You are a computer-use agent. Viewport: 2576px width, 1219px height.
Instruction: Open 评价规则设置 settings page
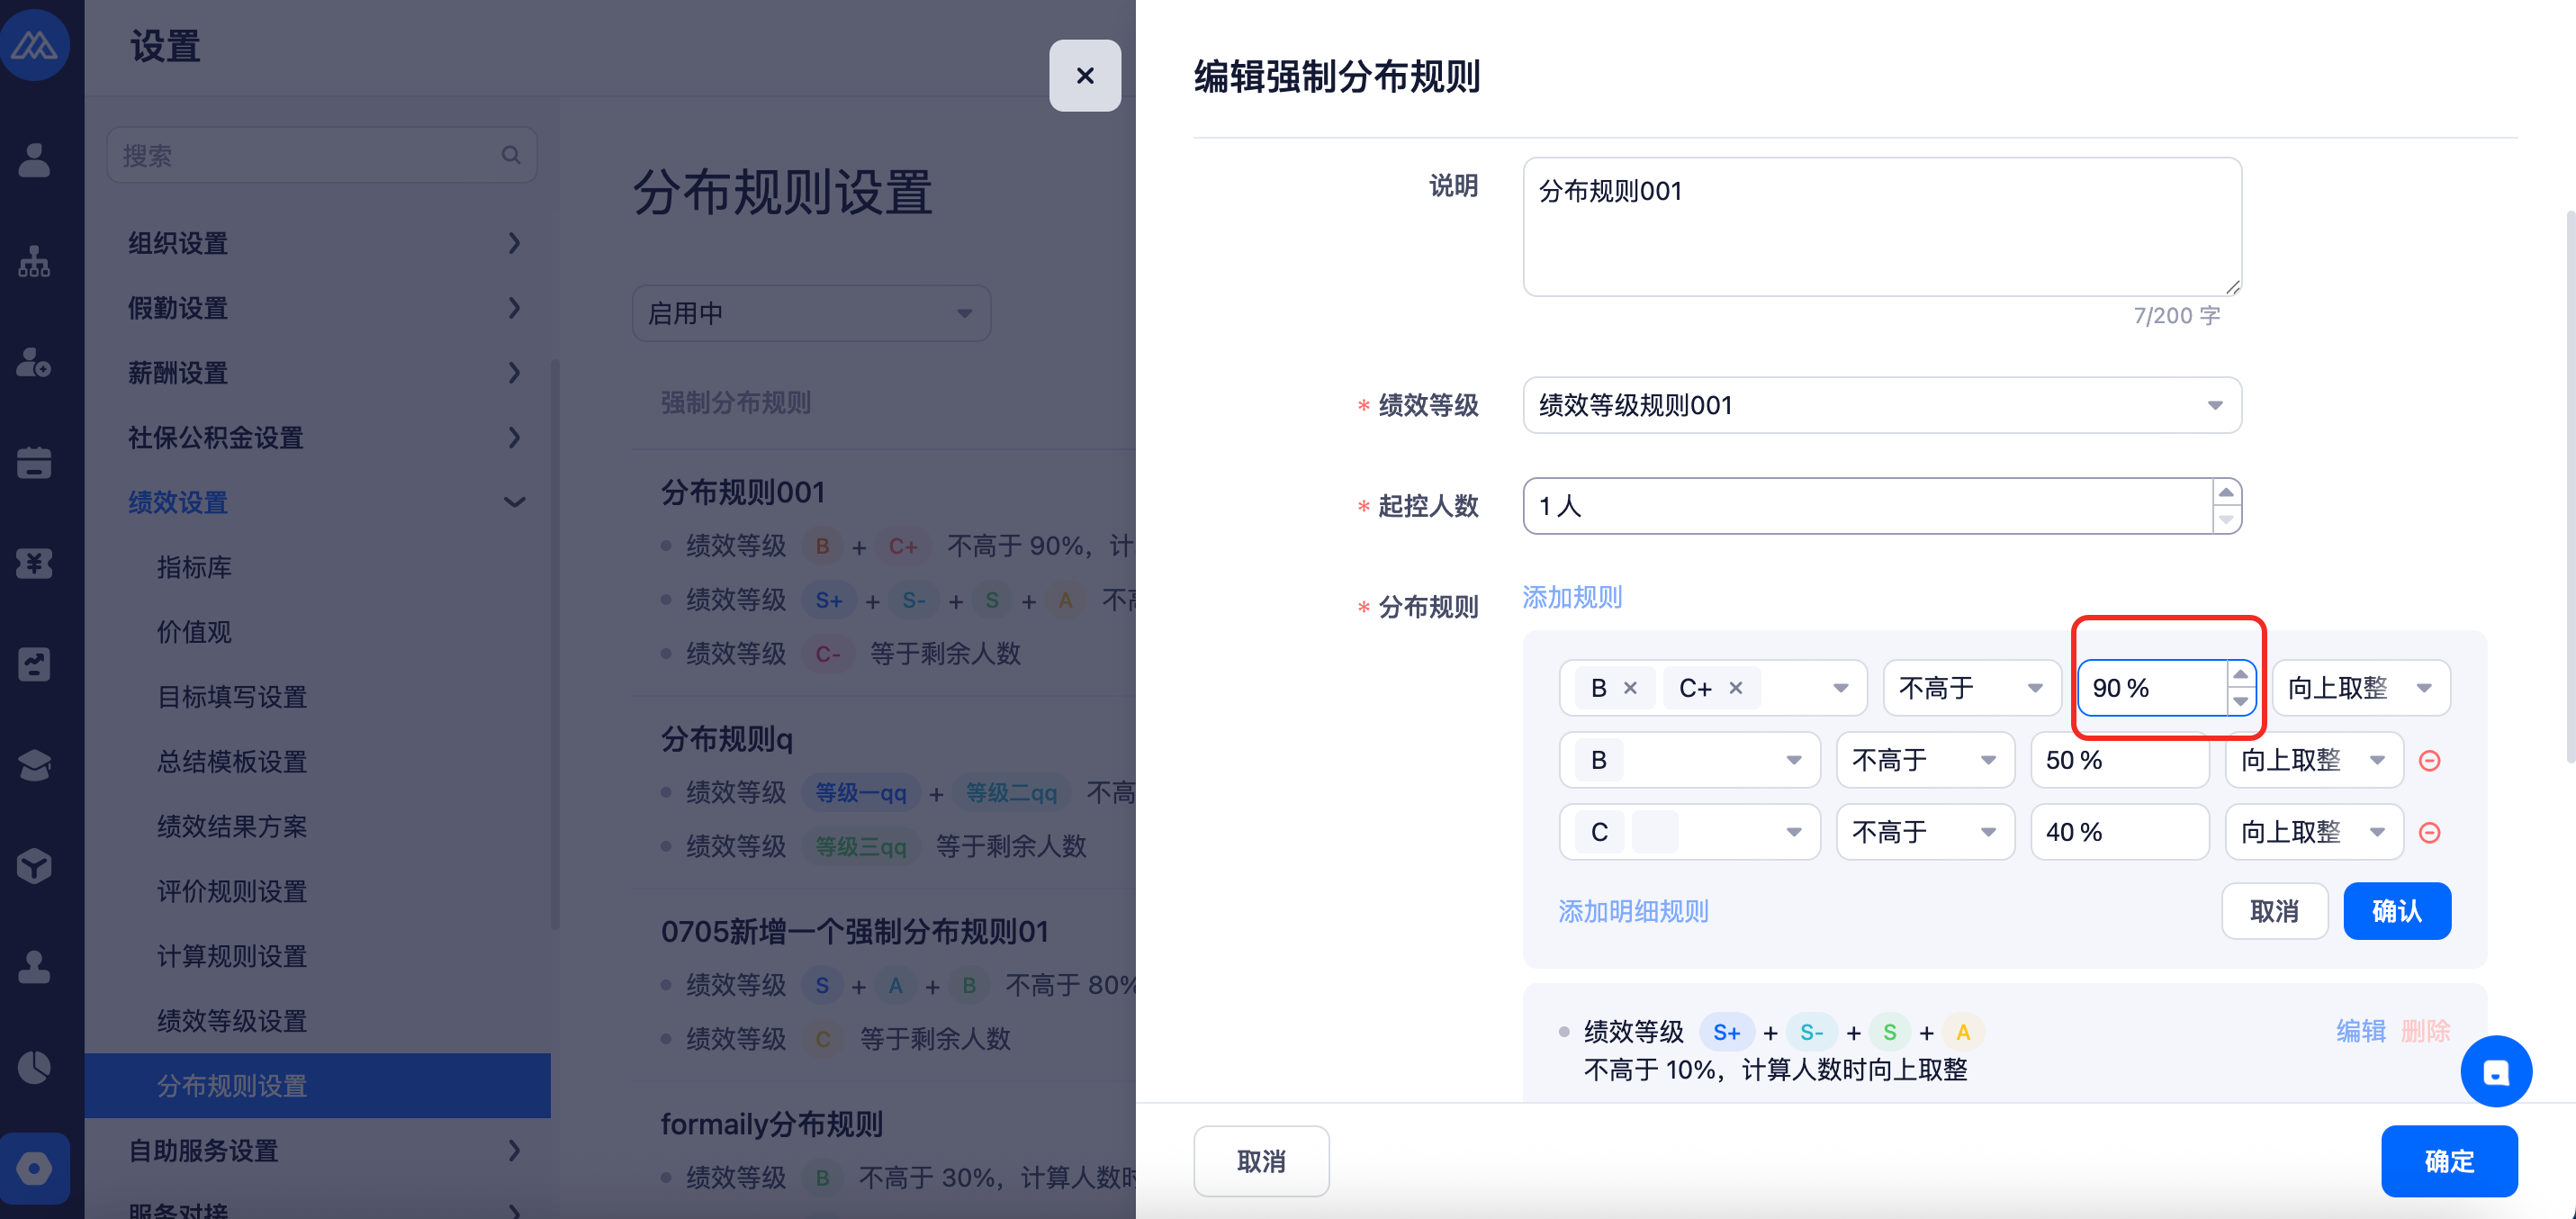coord(232,891)
